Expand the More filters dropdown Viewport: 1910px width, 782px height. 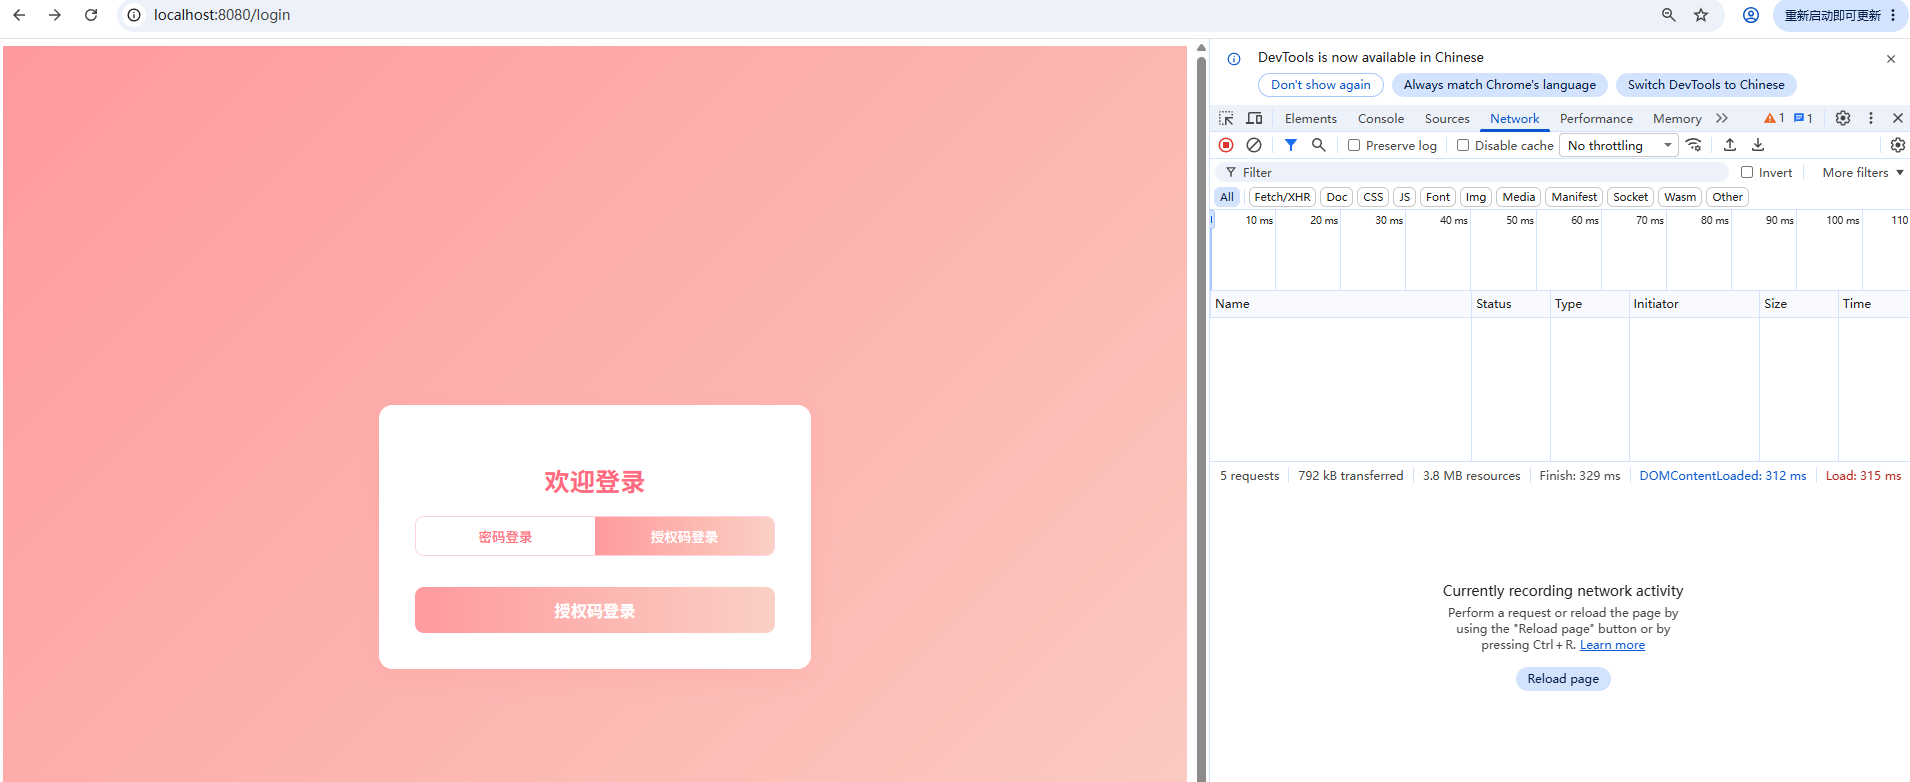pyautogui.click(x=1863, y=172)
